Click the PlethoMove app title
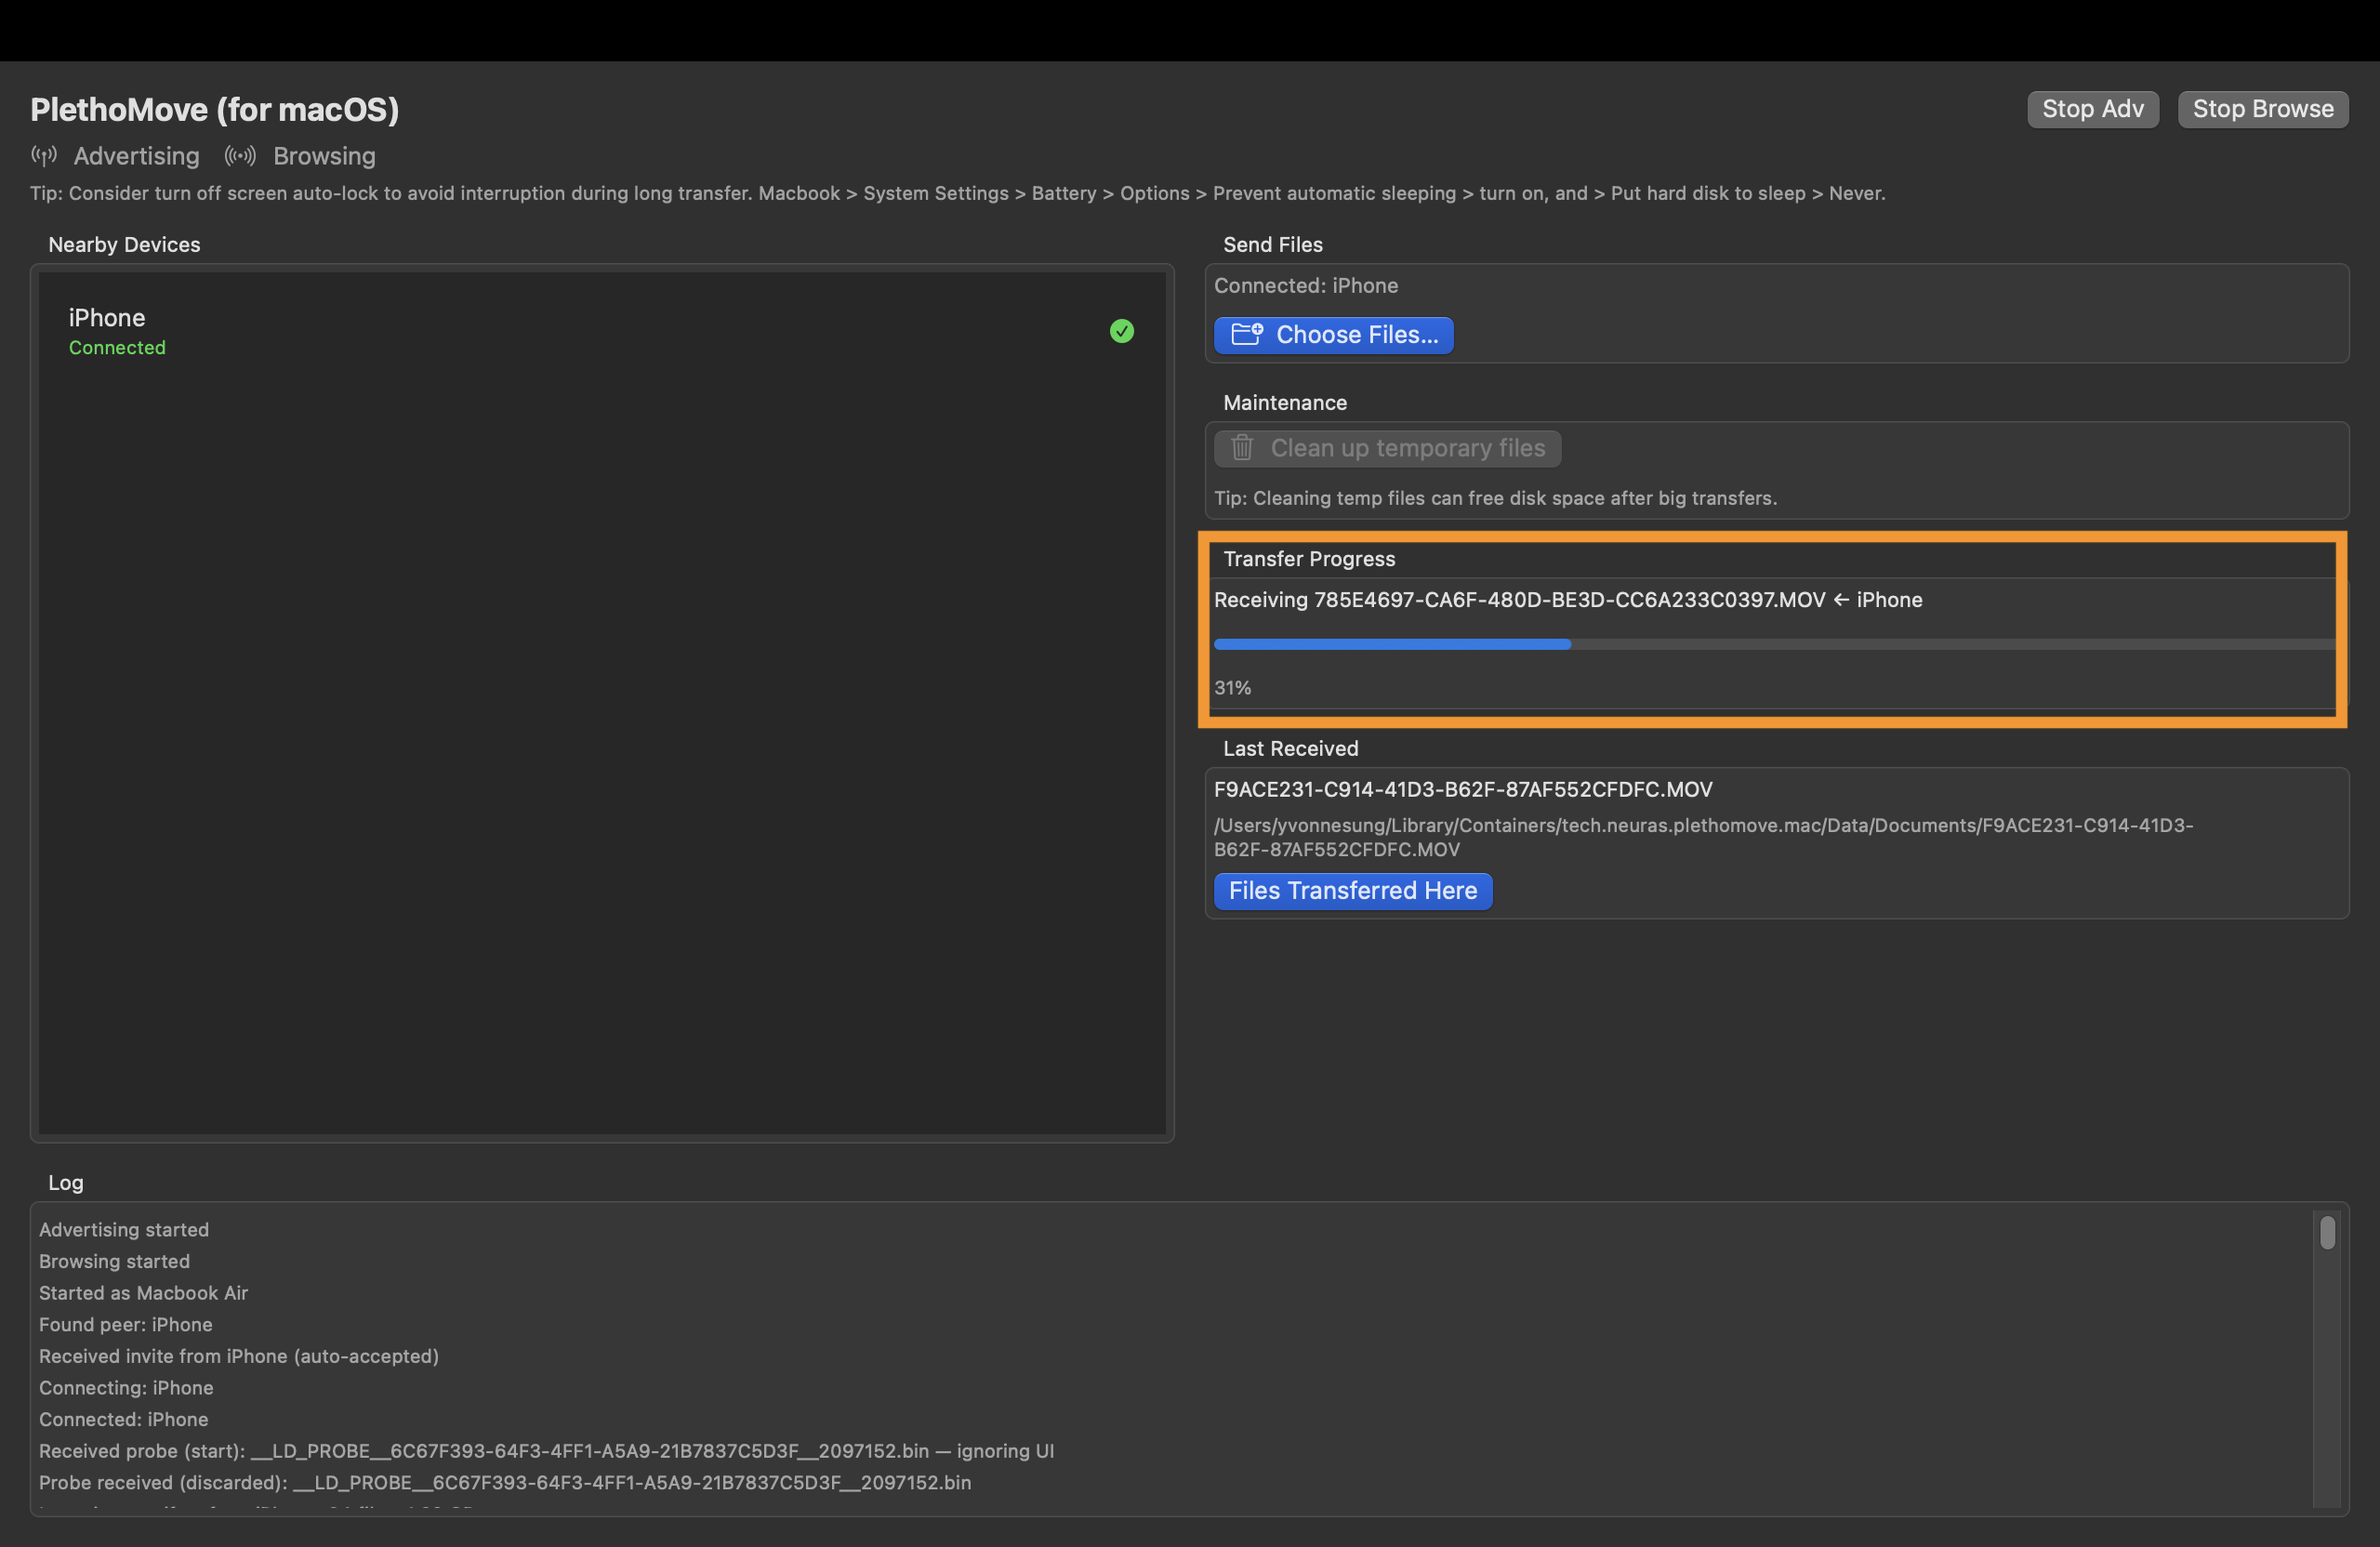2380x1547 pixels. [x=214, y=109]
